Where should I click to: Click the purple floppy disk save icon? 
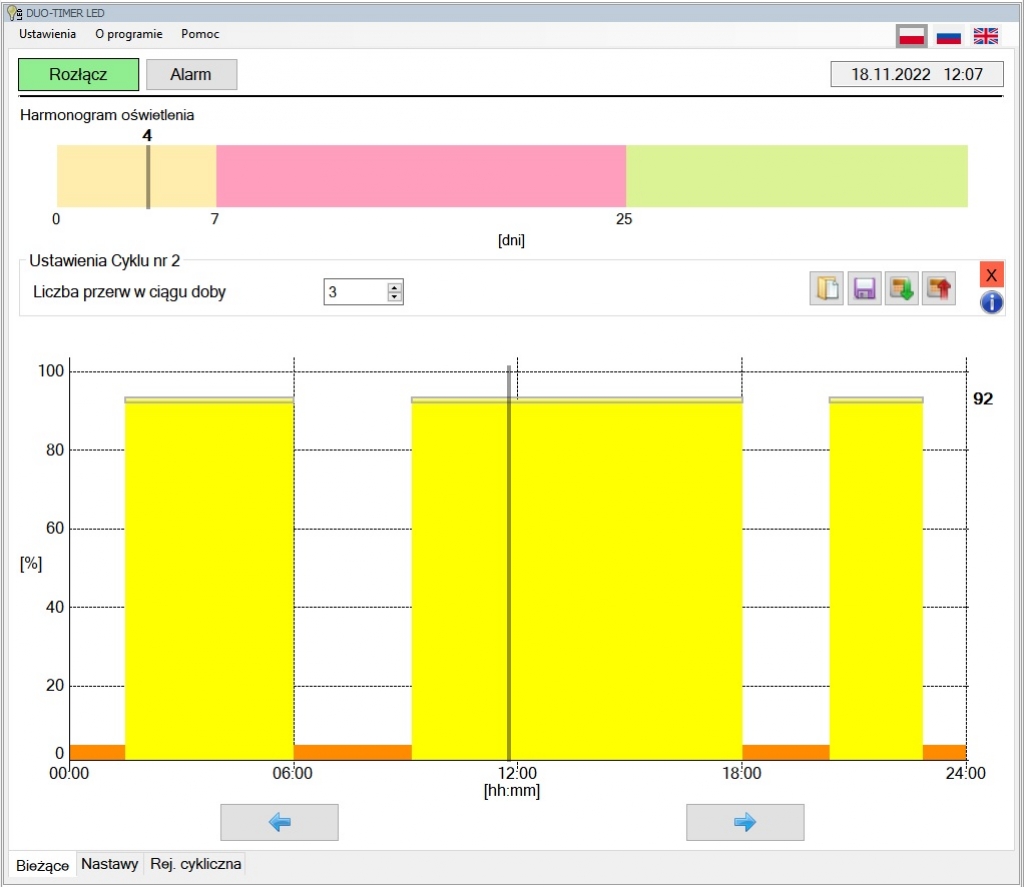[x=864, y=290]
